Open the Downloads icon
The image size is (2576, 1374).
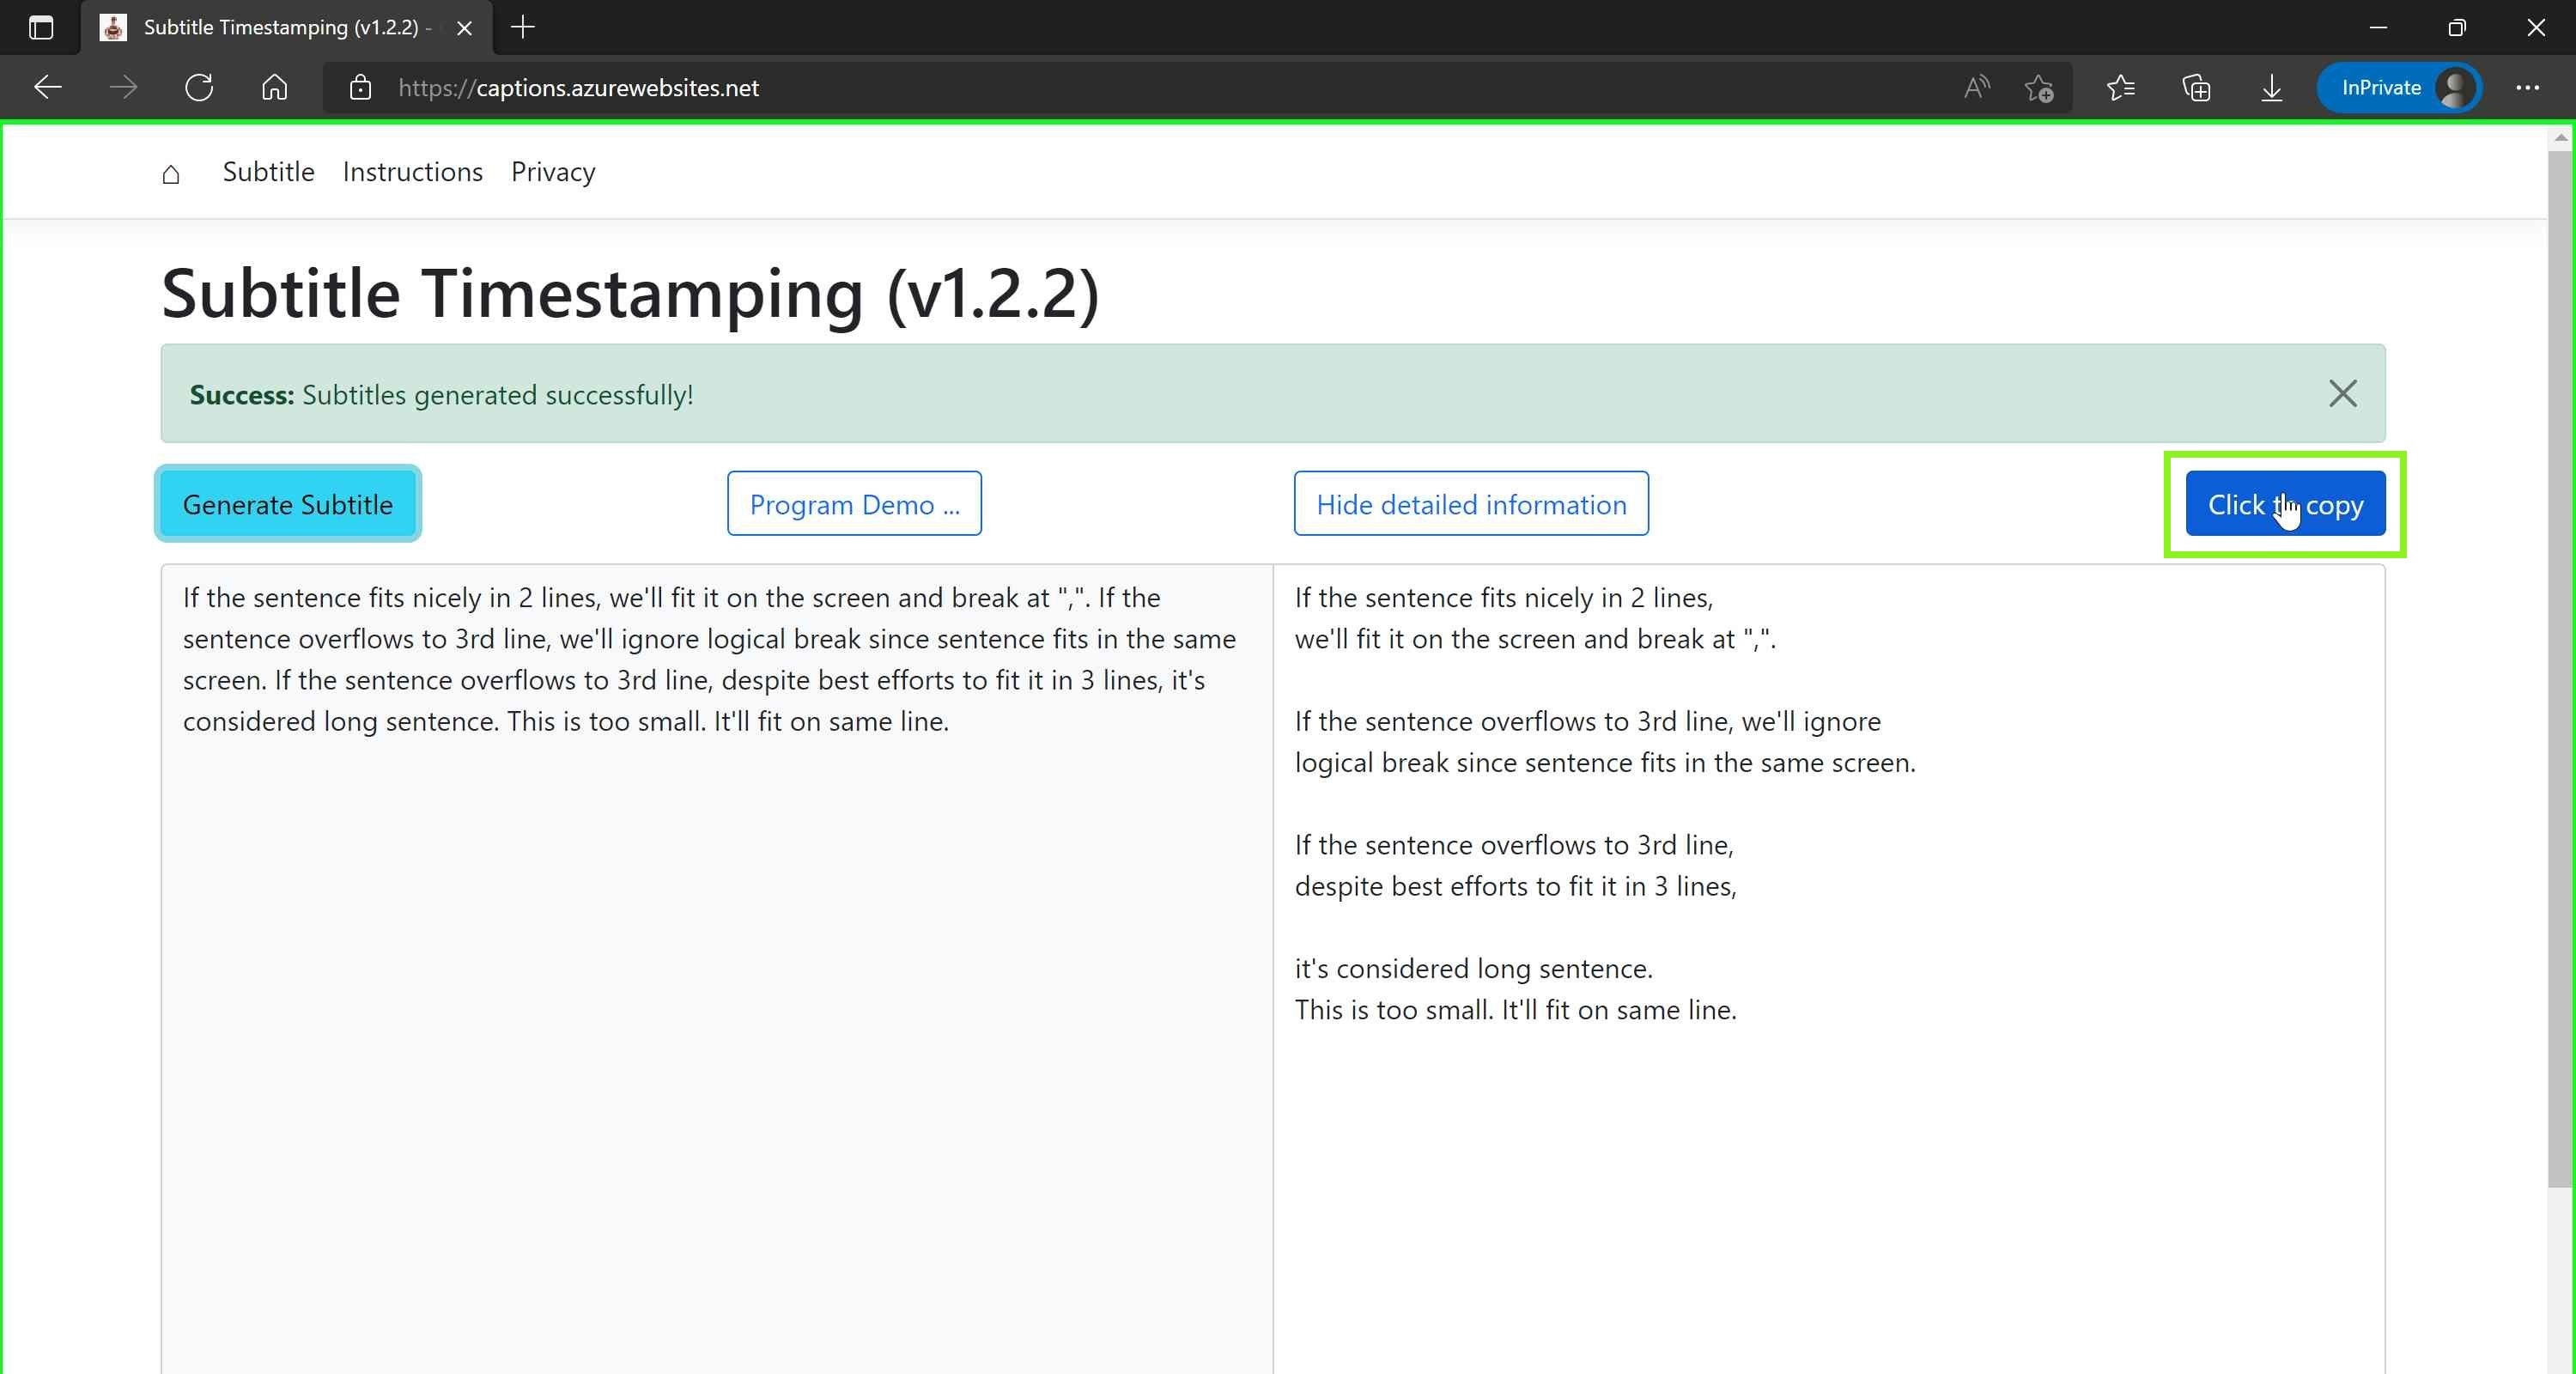(2271, 88)
